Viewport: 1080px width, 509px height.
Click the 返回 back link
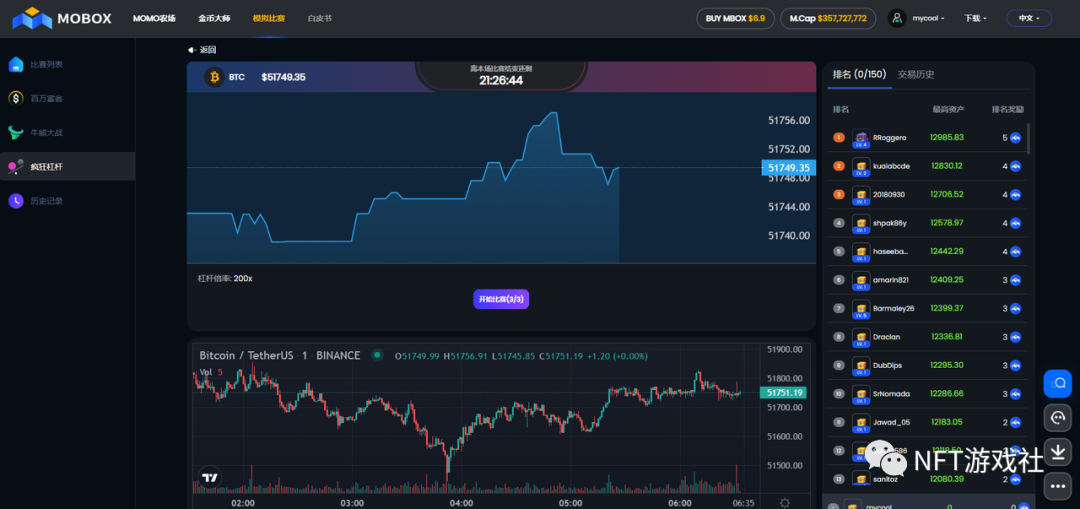(x=208, y=50)
